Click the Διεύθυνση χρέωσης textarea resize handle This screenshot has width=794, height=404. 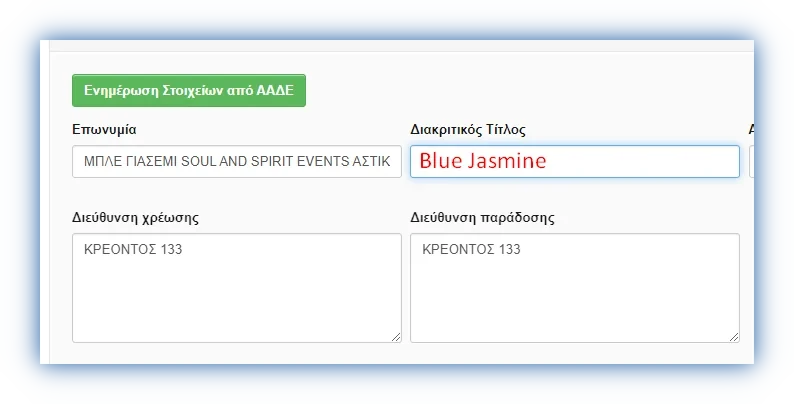coord(396,337)
